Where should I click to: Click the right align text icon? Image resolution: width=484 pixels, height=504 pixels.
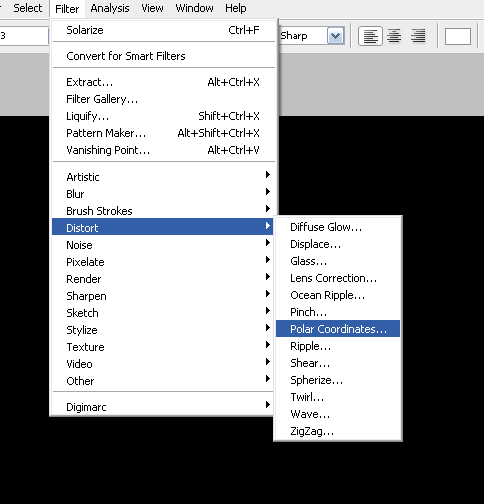[x=418, y=36]
